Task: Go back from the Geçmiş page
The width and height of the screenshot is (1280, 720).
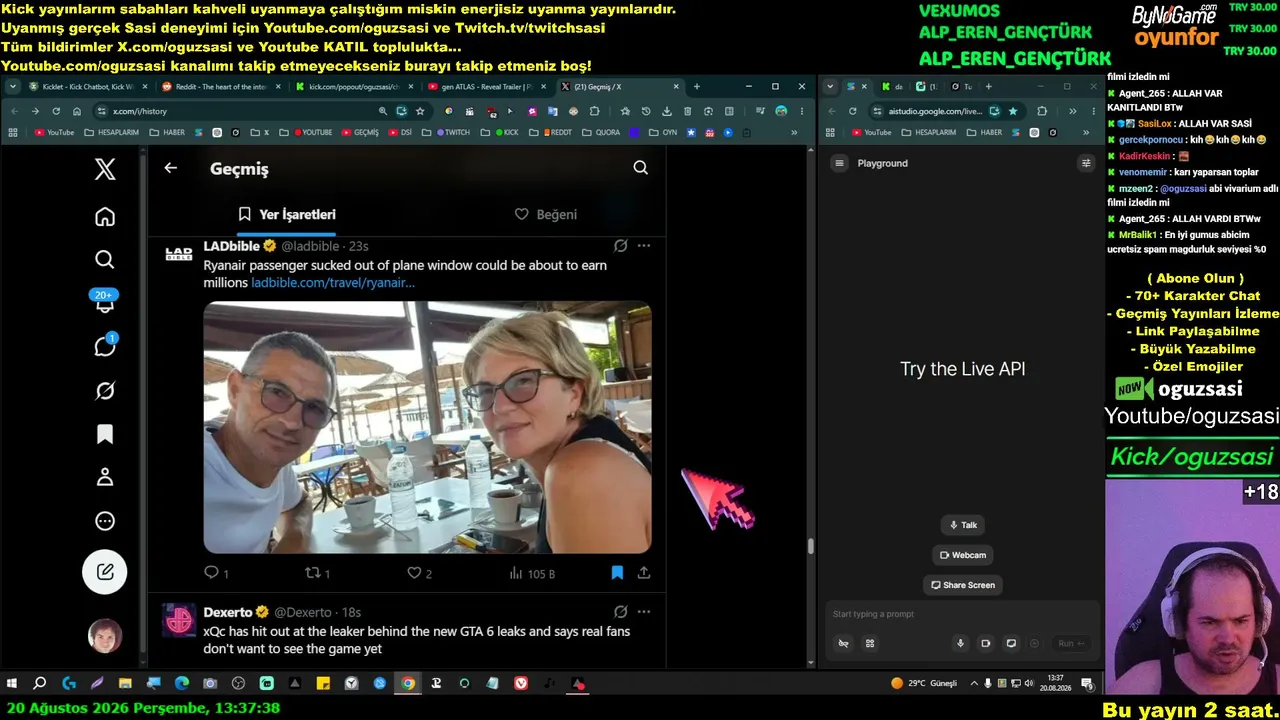Action: (x=171, y=168)
